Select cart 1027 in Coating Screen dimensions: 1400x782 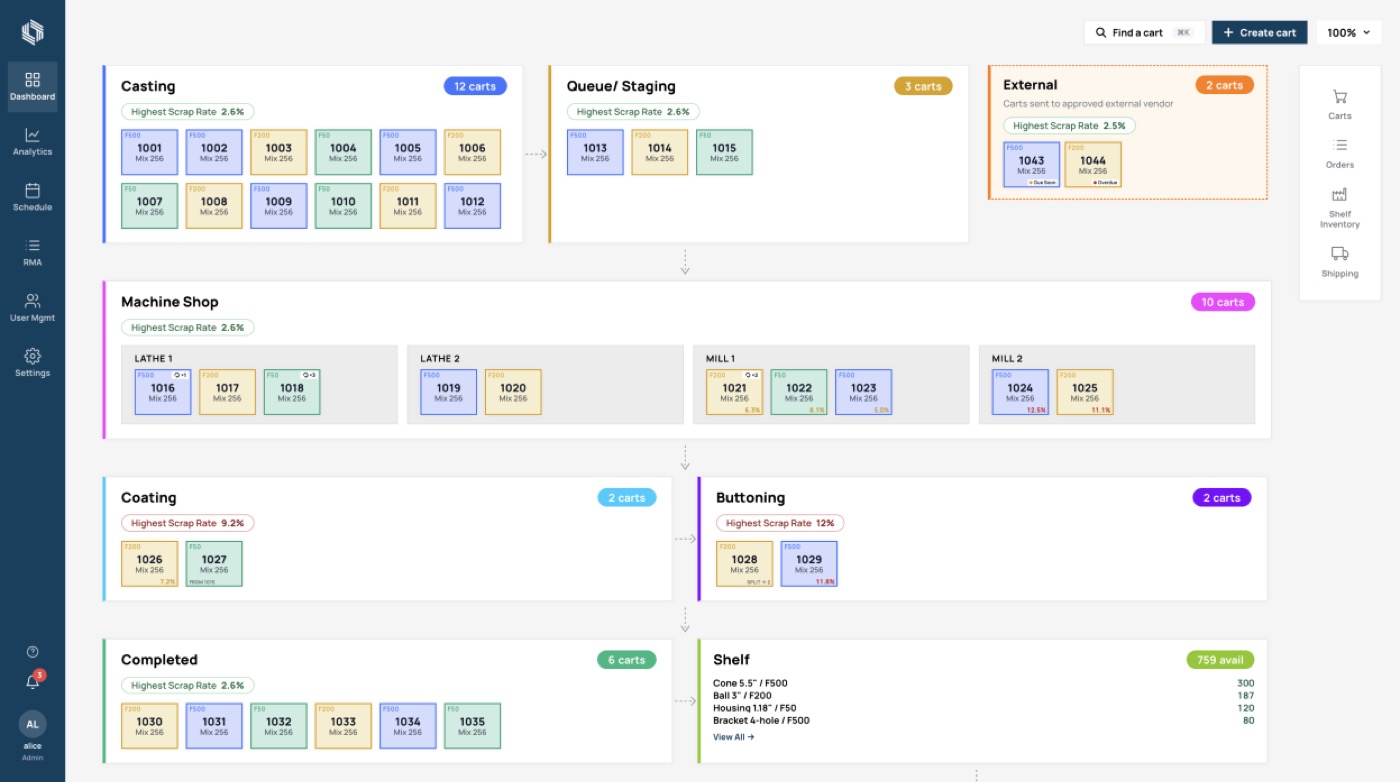(214, 564)
